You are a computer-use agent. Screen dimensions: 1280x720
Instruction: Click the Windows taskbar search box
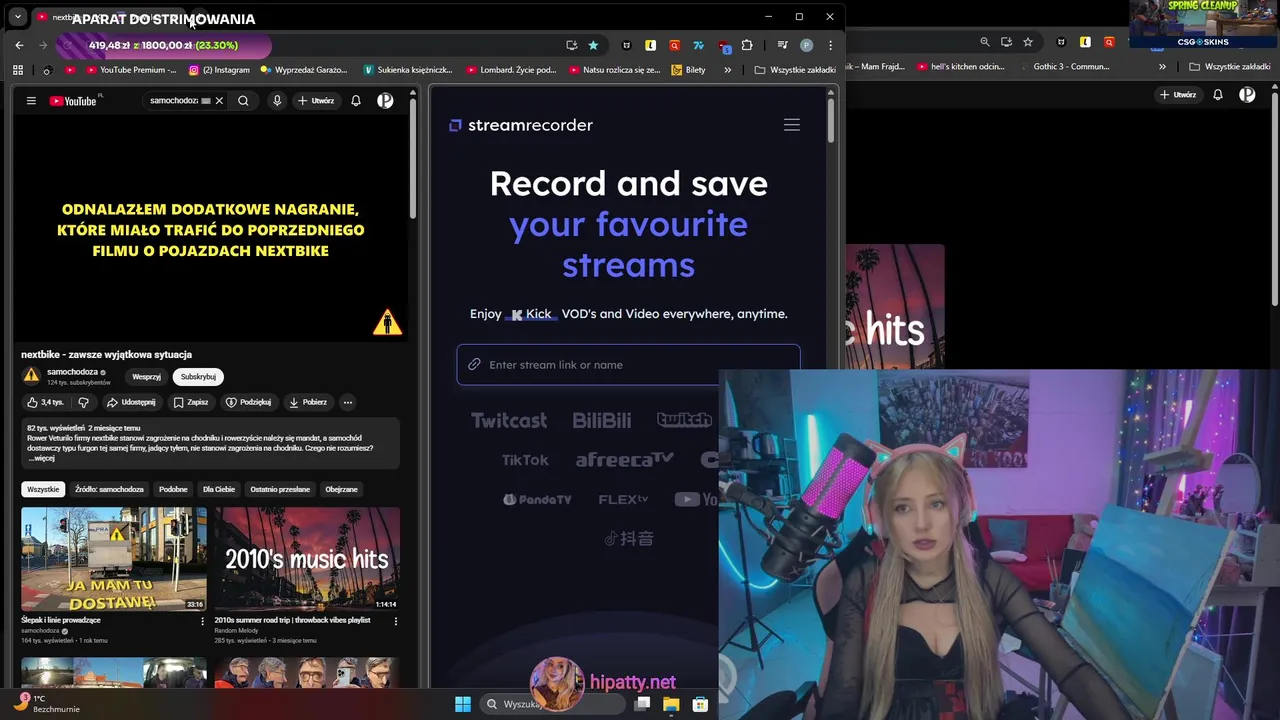(552, 704)
